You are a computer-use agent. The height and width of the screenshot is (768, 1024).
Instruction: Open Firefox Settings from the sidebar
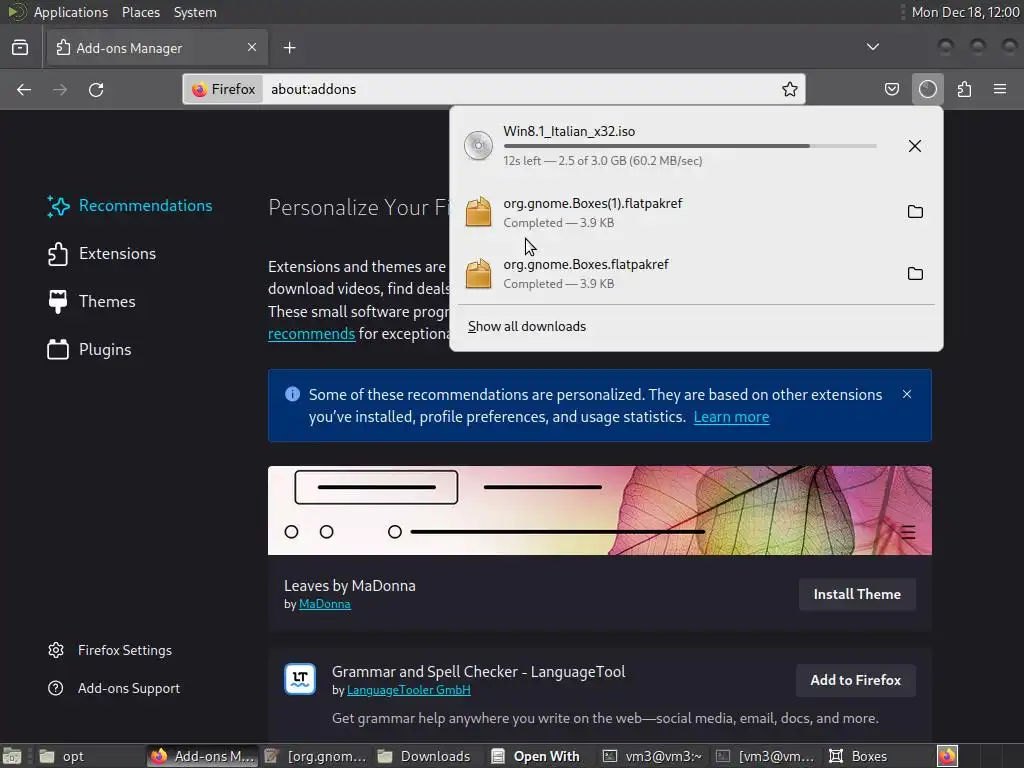(110, 650)
